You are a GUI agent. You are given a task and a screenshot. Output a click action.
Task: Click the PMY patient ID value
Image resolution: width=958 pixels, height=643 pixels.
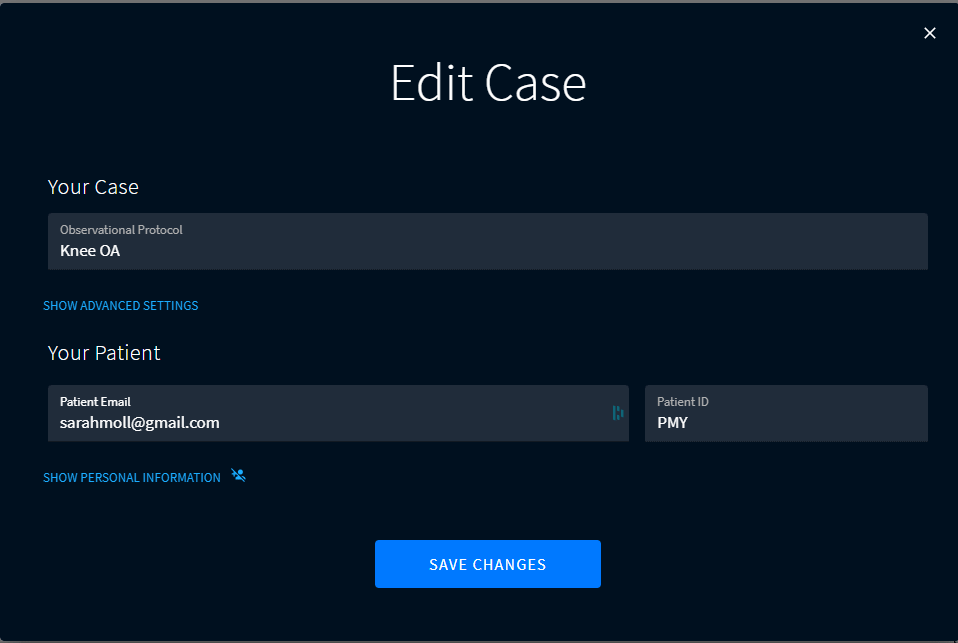click(x=672, y=423)
